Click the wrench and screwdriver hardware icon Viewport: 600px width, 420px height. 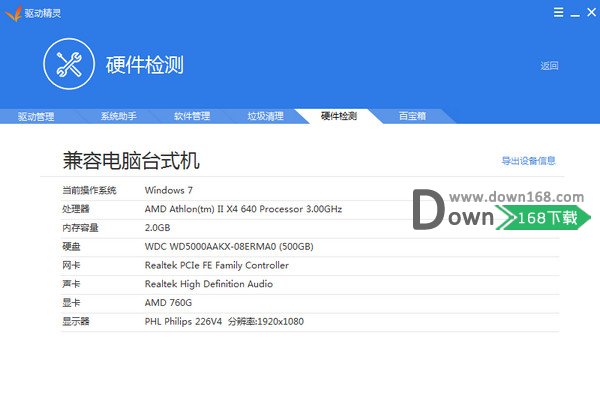point(69,64)
